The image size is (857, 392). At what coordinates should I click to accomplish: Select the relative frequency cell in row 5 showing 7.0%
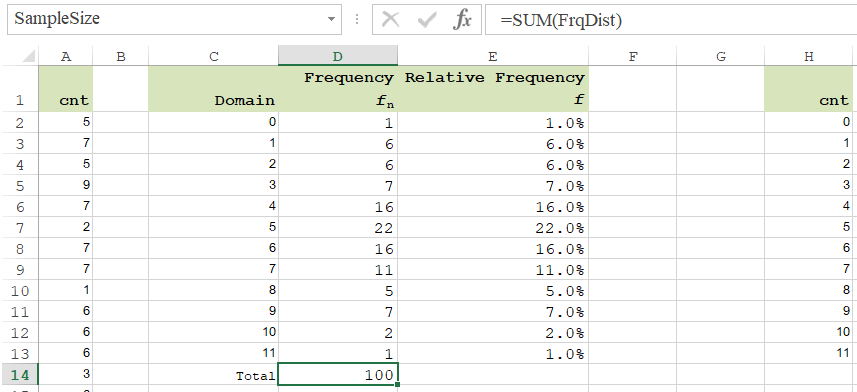pos(493,185)
